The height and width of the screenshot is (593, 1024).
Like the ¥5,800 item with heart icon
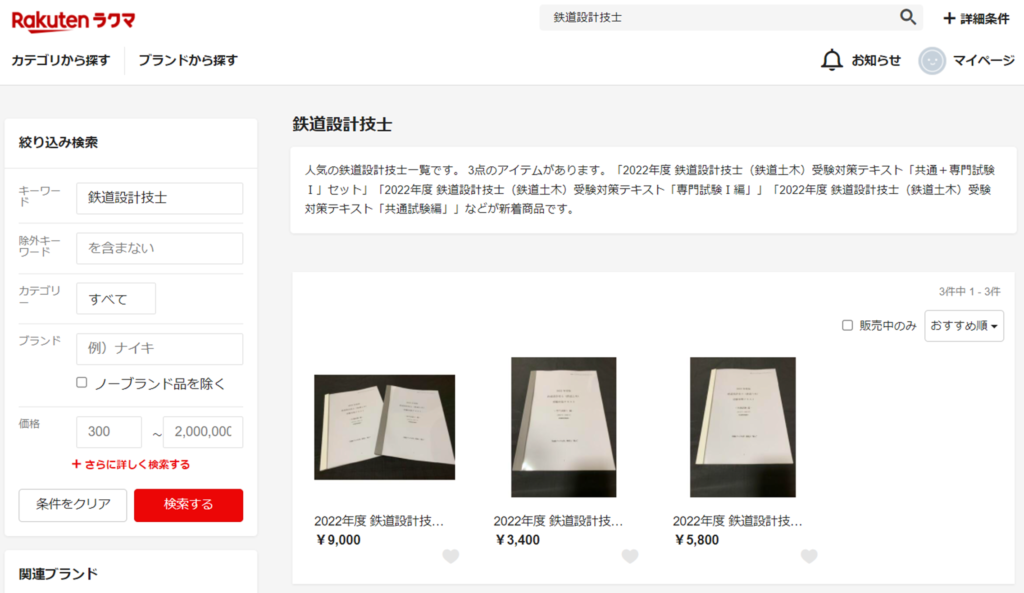[x=809, y=556]
